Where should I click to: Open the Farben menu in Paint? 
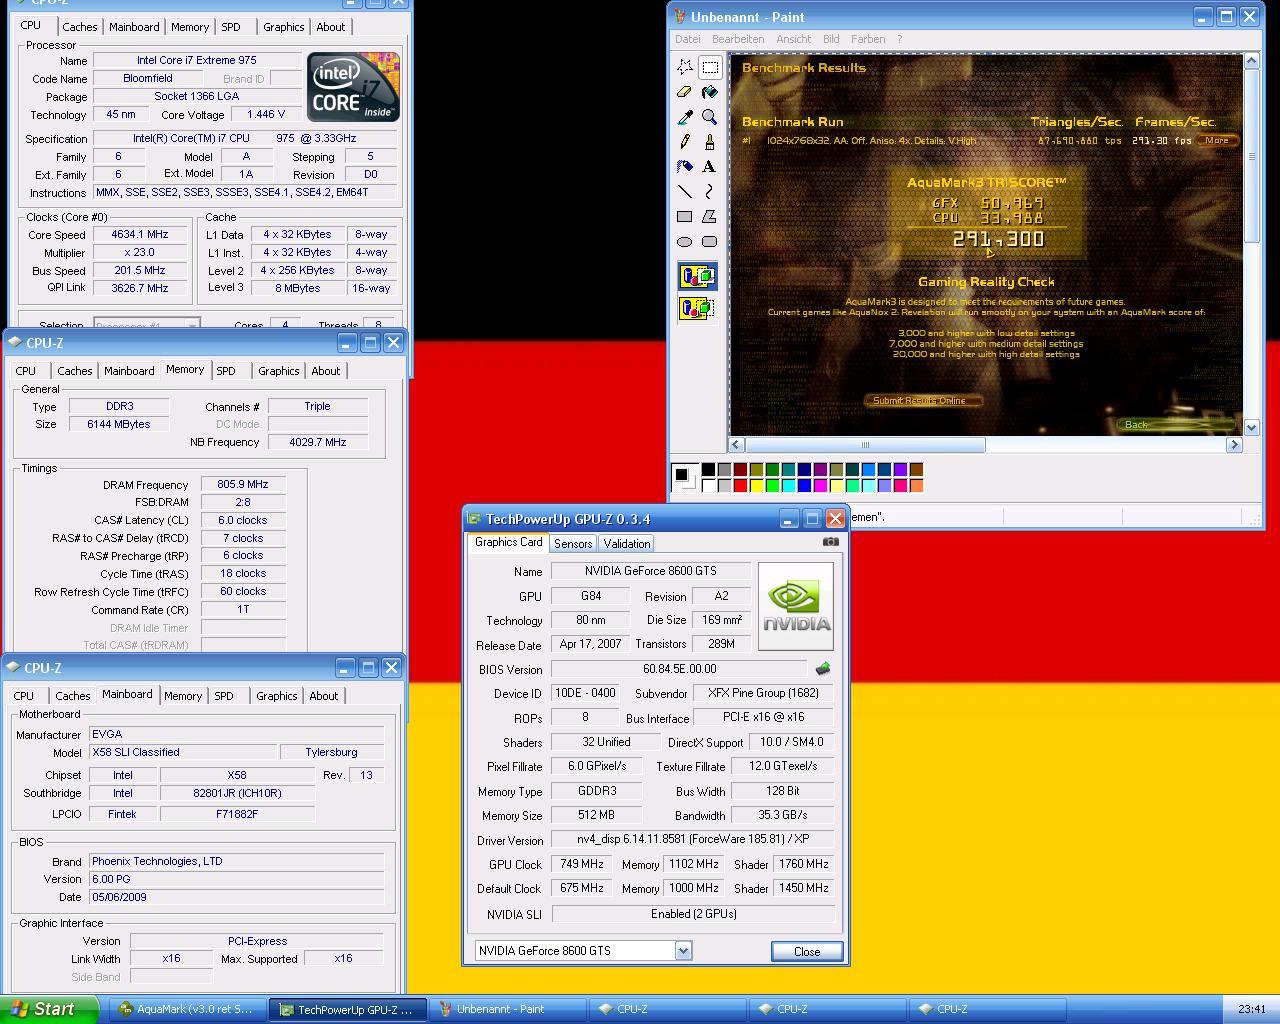(868, 39)
